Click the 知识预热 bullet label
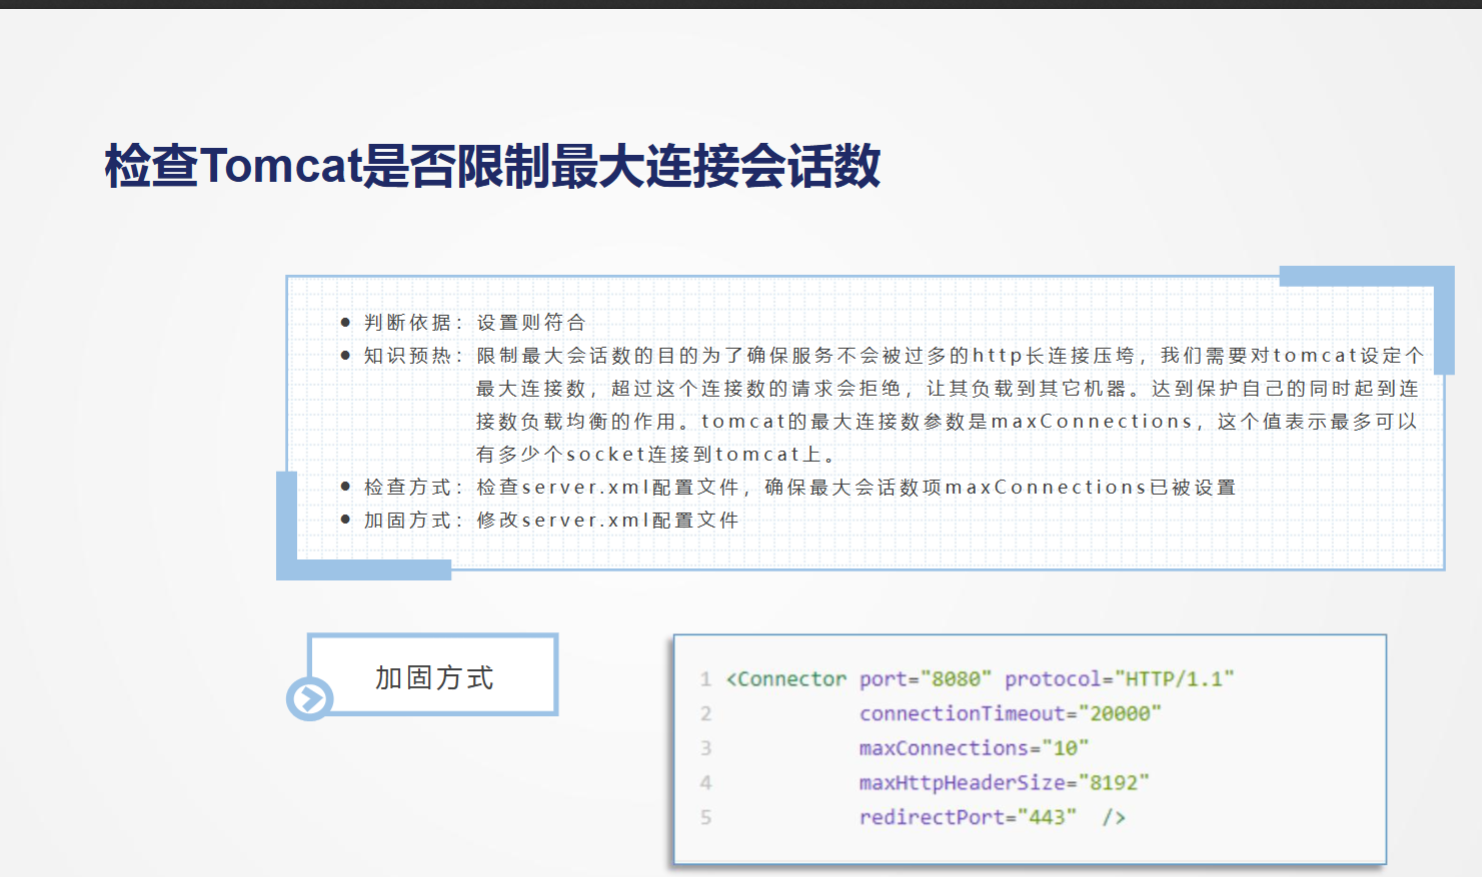The height and width of the screenshot is (877, 1482). [x=413, y=355]
